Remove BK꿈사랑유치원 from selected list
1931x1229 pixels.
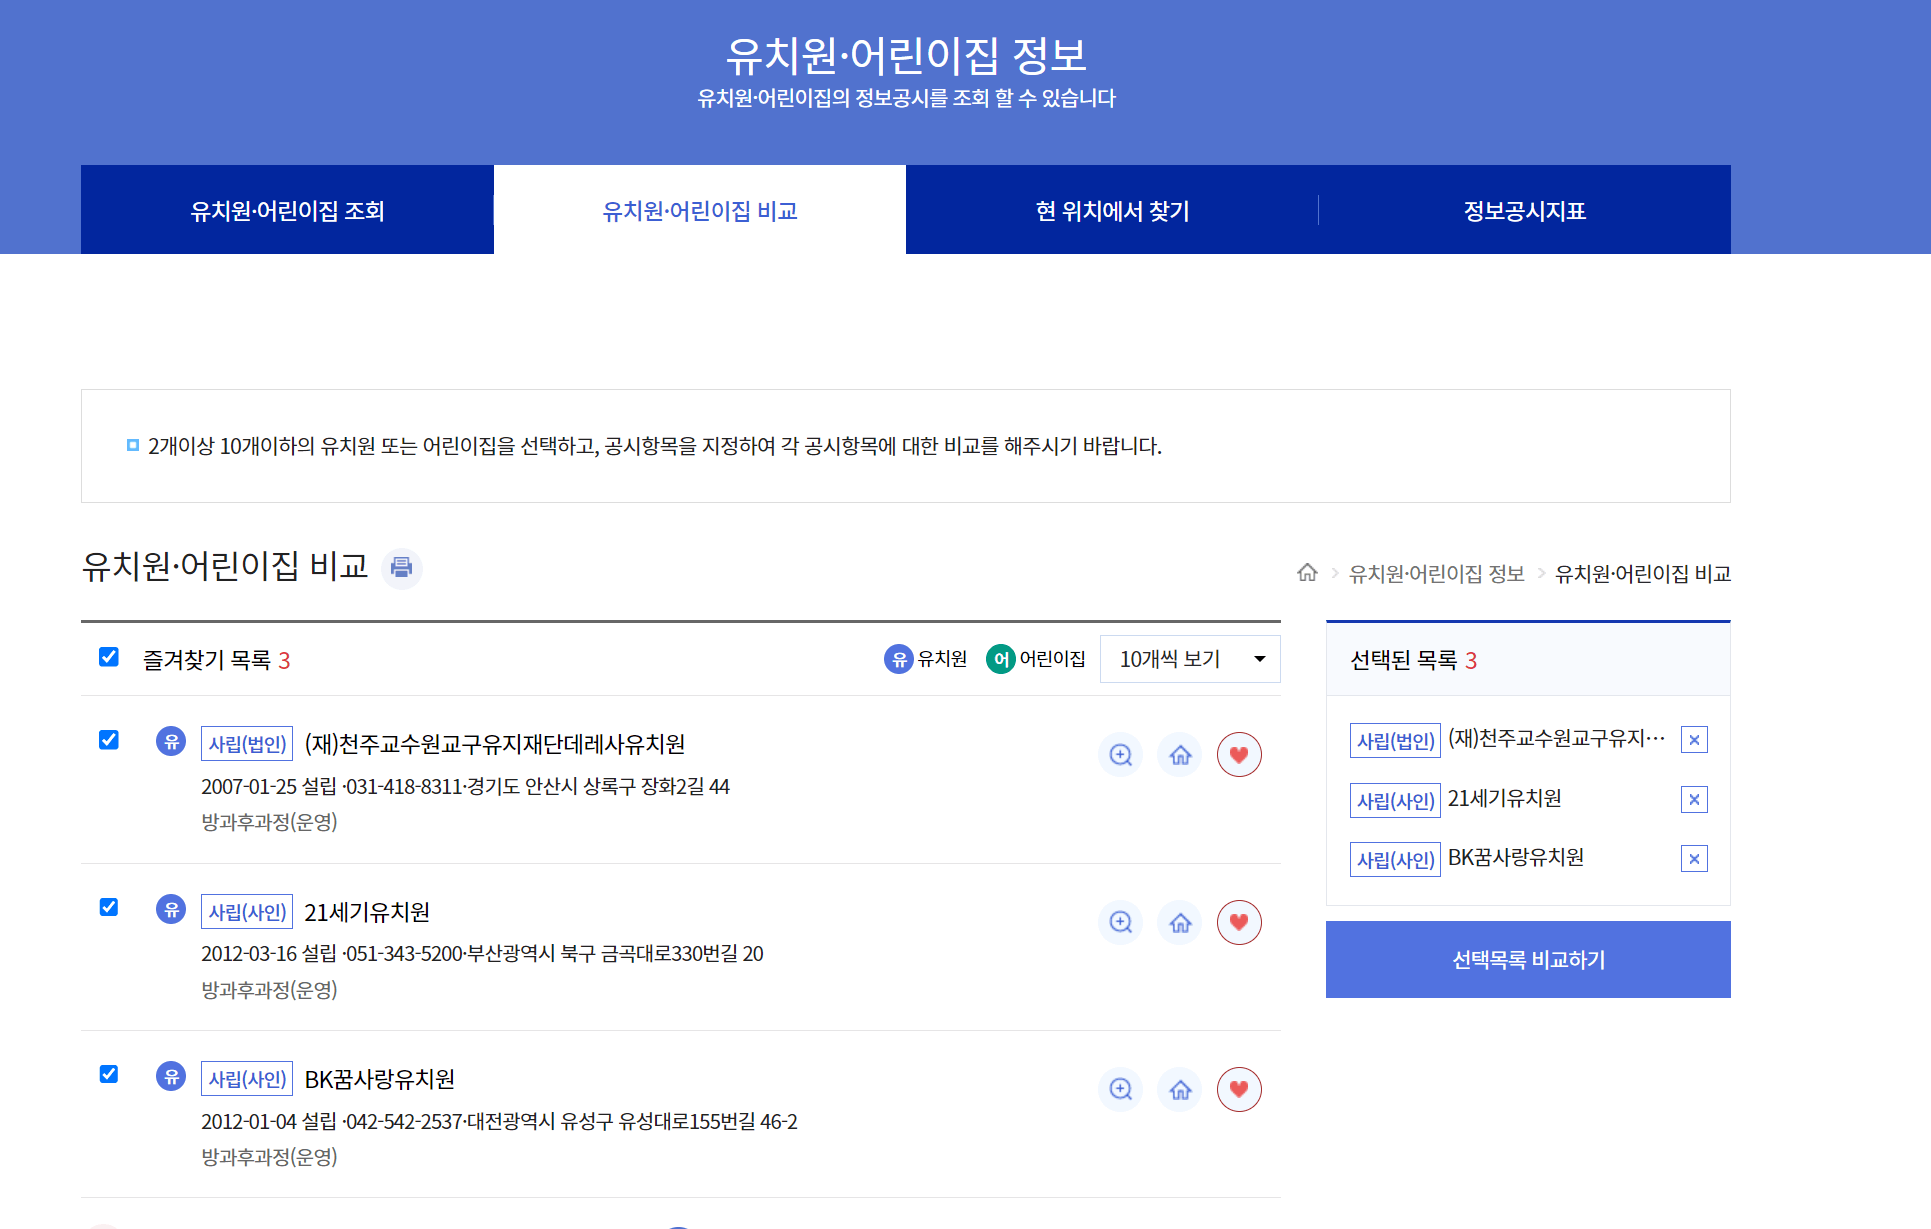tap(1694, 858)
